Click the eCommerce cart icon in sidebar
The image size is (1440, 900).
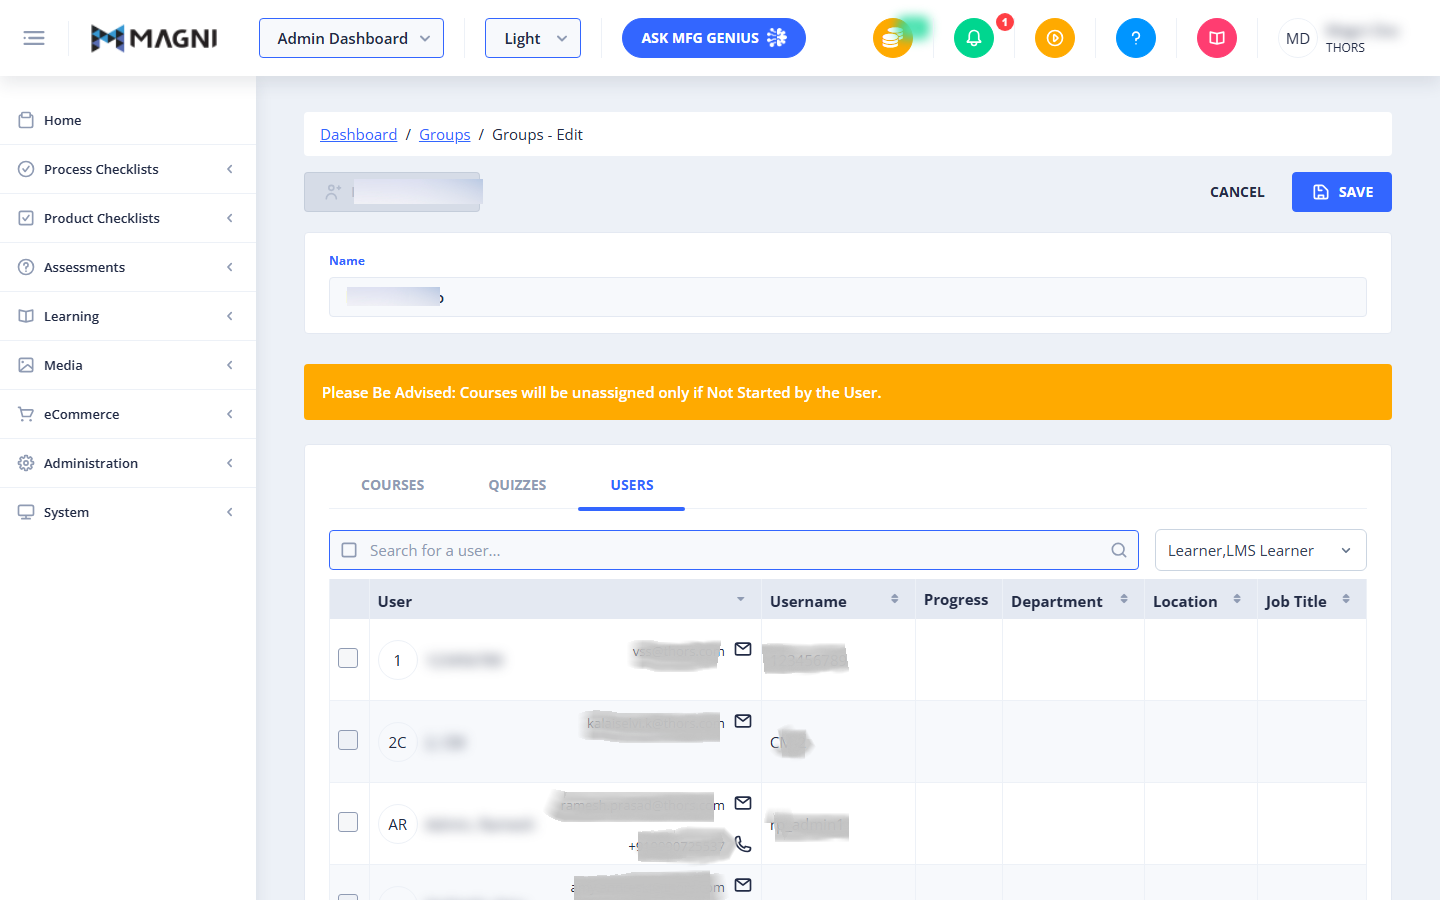coord(26,414)
